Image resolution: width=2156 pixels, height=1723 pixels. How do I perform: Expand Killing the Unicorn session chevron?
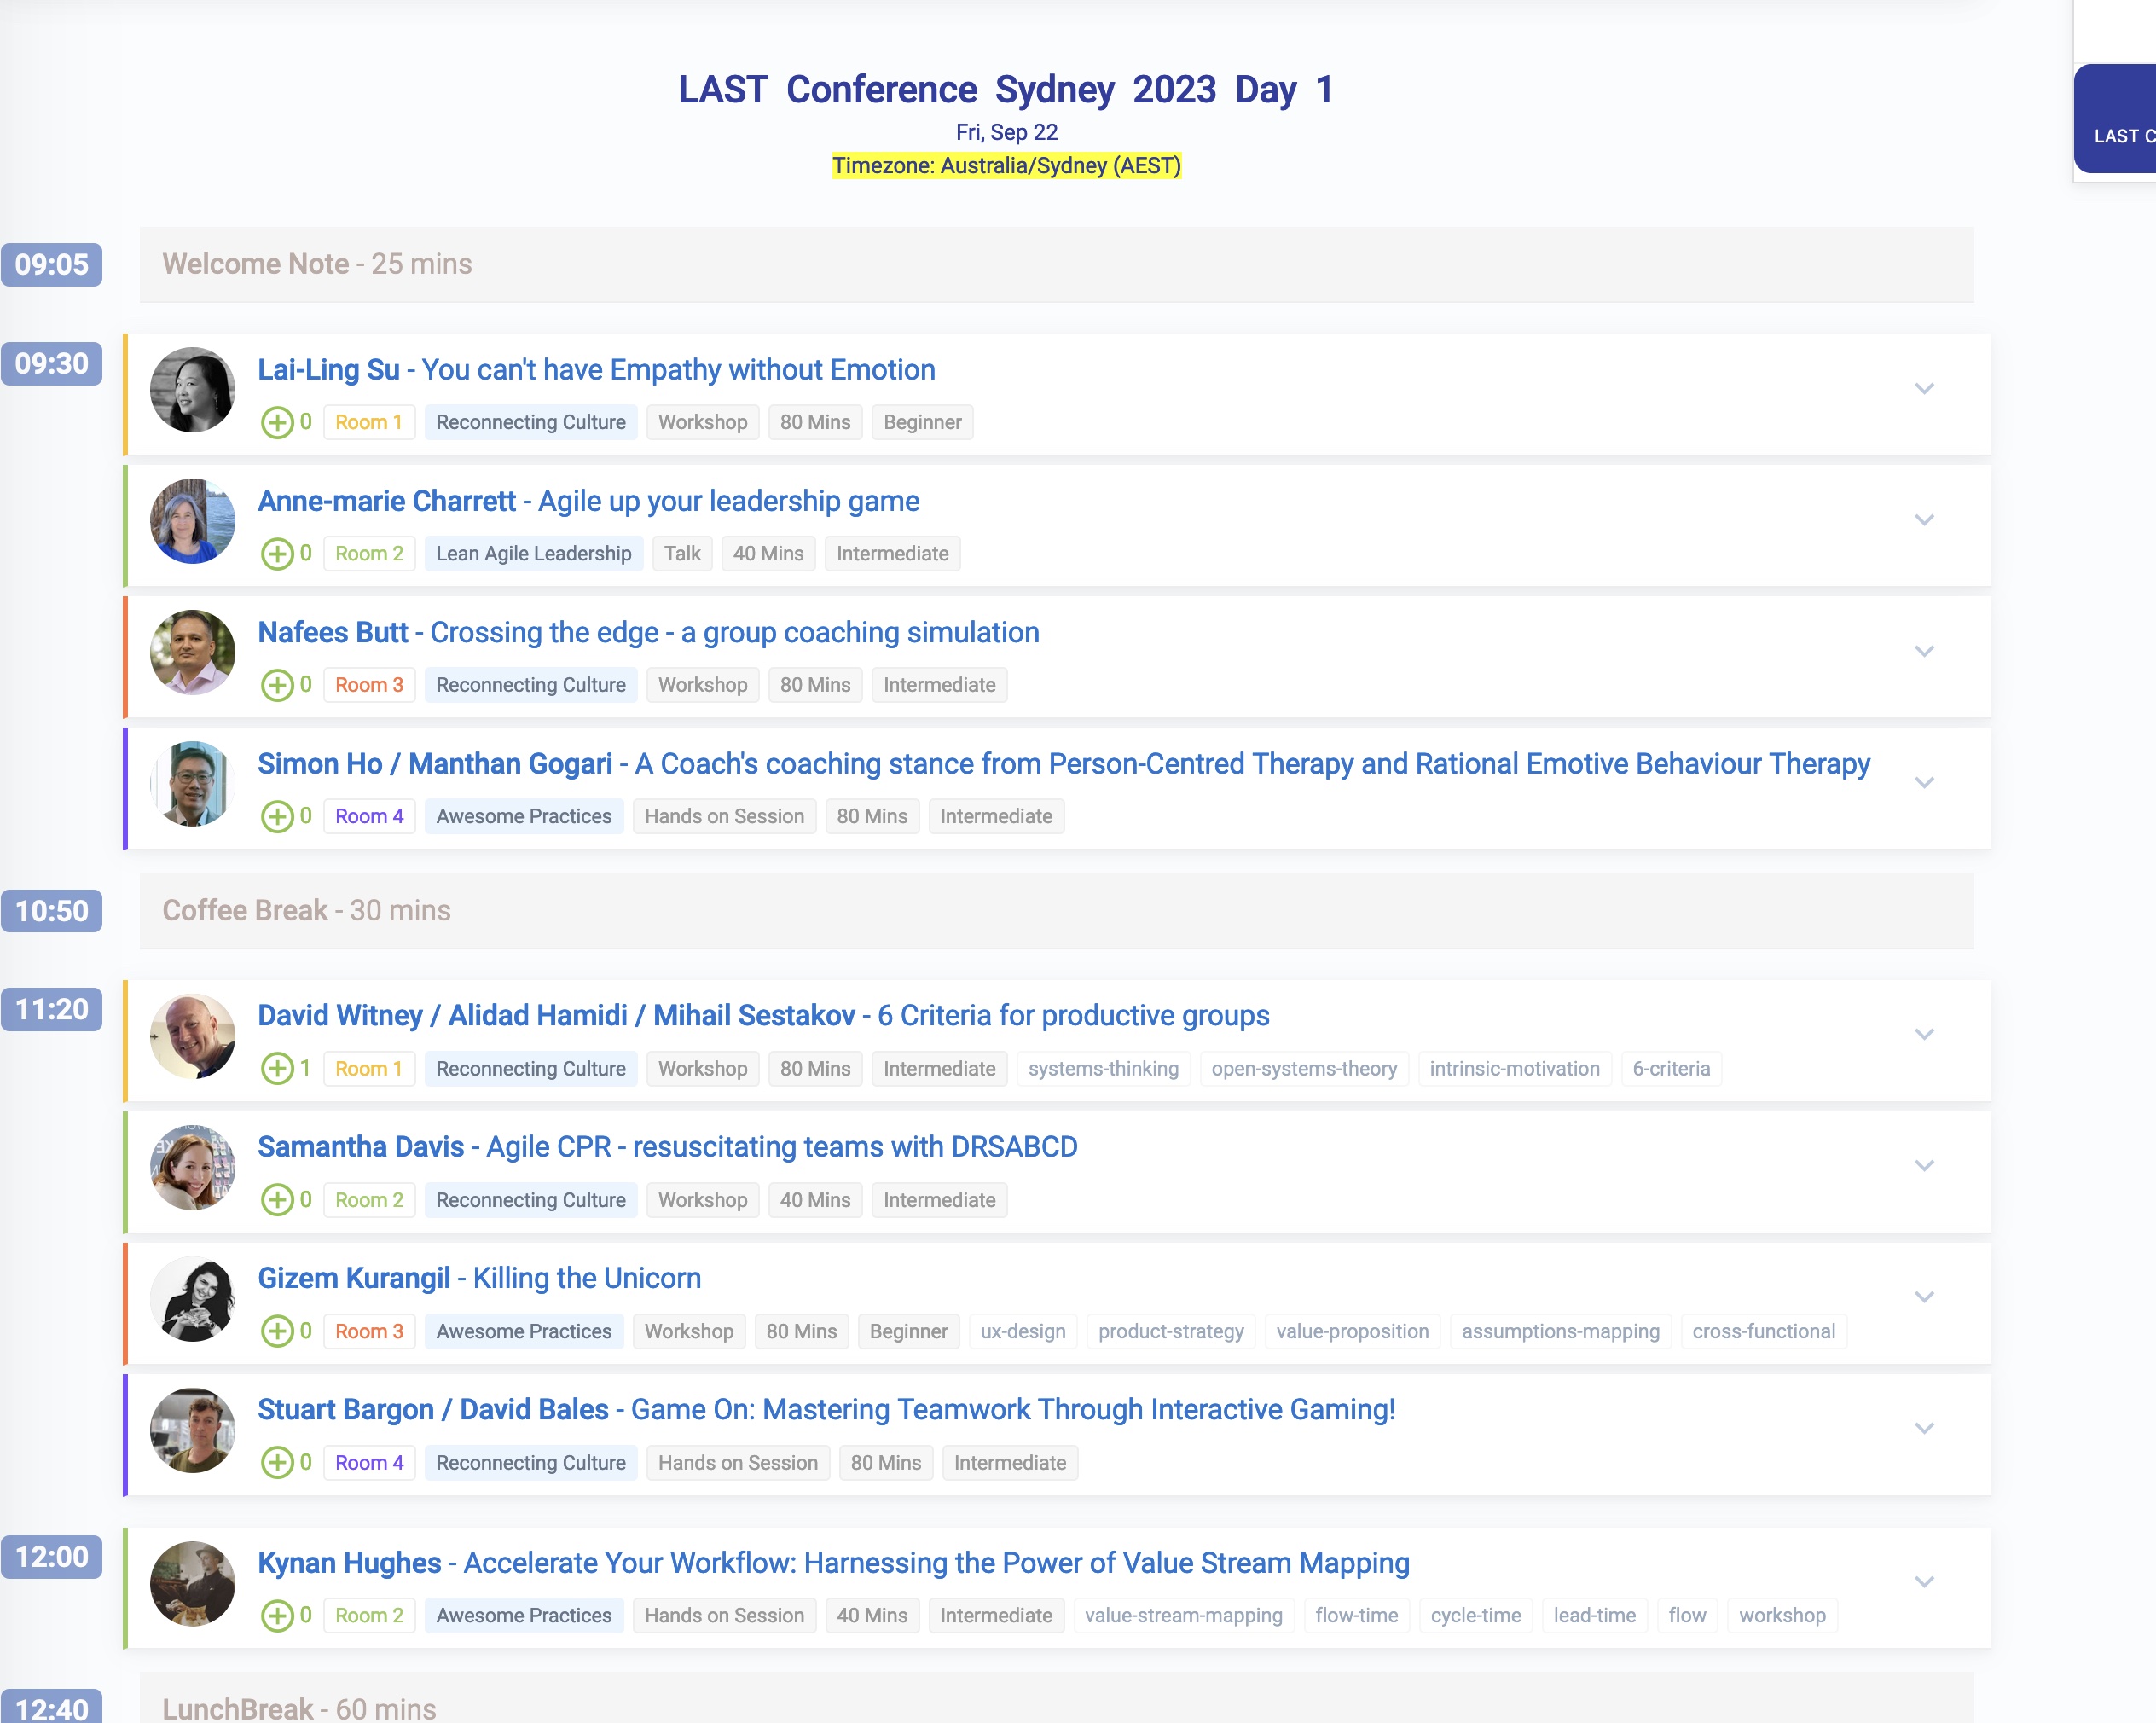1924,1297
